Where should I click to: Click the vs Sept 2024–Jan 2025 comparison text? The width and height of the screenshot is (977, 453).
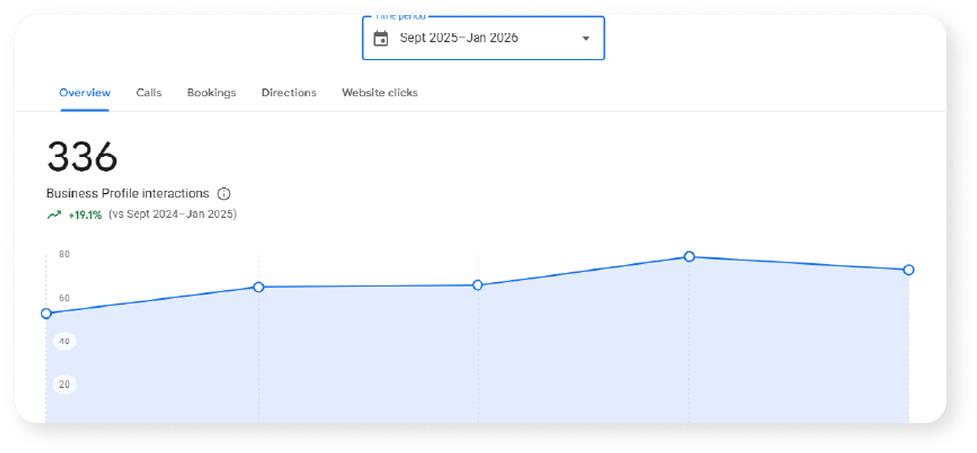(x=173, y=215)
